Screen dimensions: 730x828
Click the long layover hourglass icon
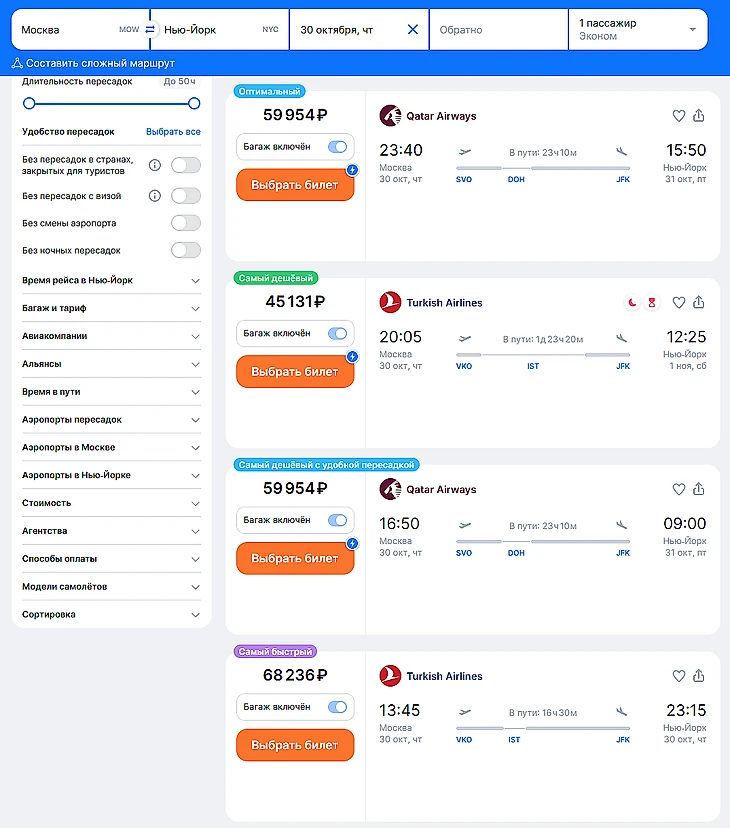(x=652, y=303)
